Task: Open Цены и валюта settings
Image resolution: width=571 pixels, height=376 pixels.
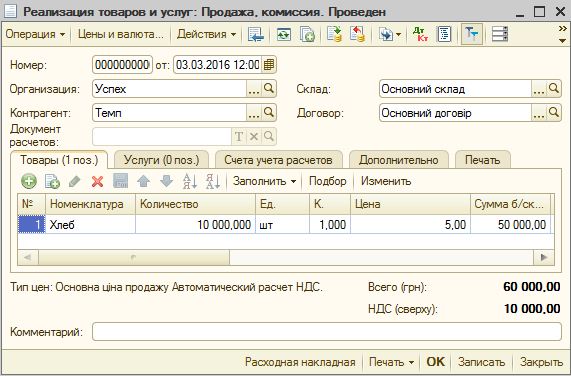Action: point(121,34)
